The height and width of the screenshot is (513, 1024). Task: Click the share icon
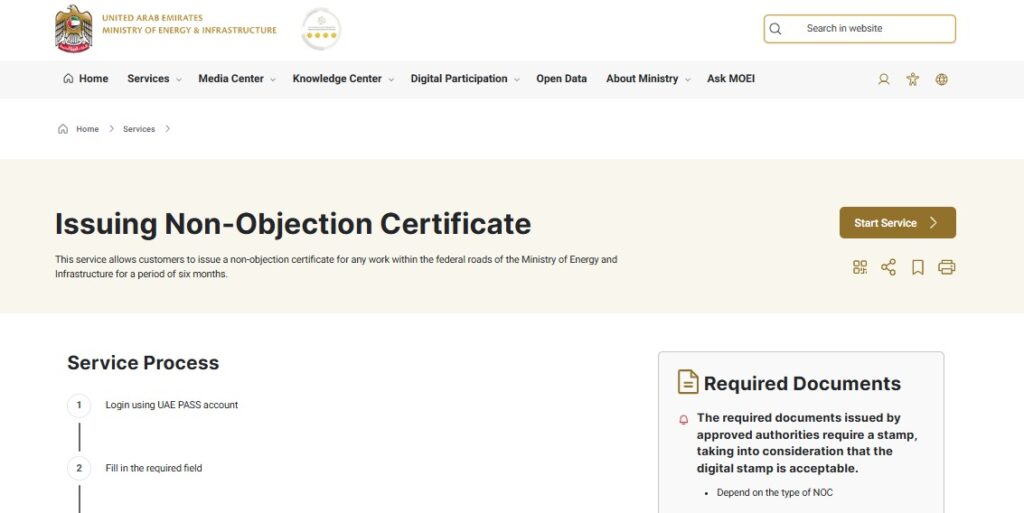tap(888, 267)
